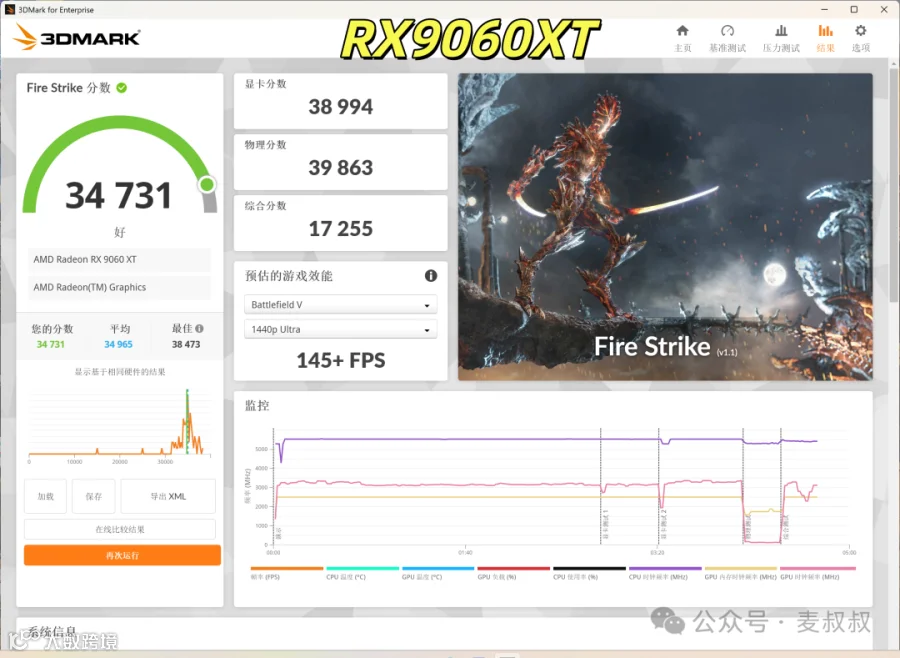The height and width of the screenshot is (658, 900).
Task: Open the Battlefield V game dropdown
Action: tap(340, 304)
